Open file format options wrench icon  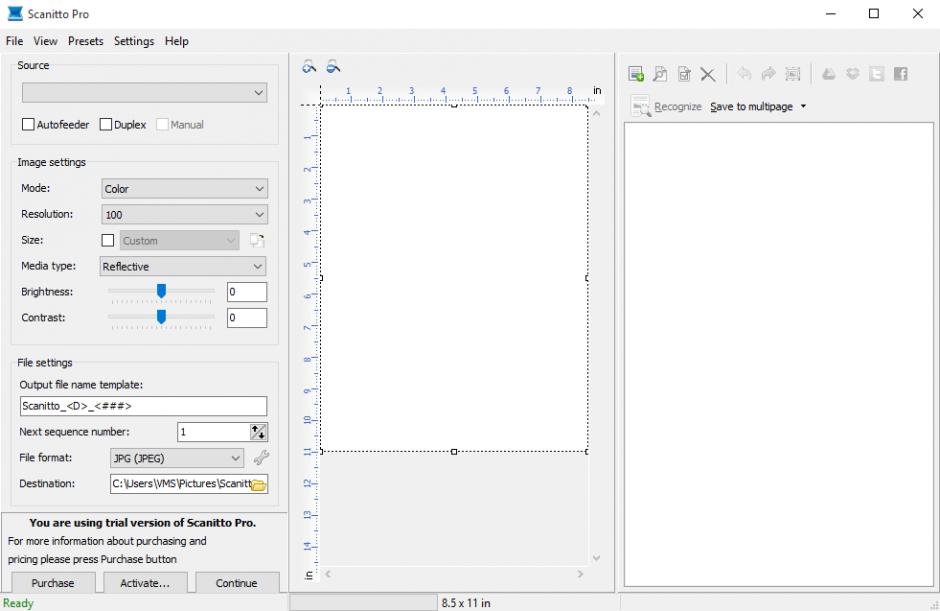[261, 458]
